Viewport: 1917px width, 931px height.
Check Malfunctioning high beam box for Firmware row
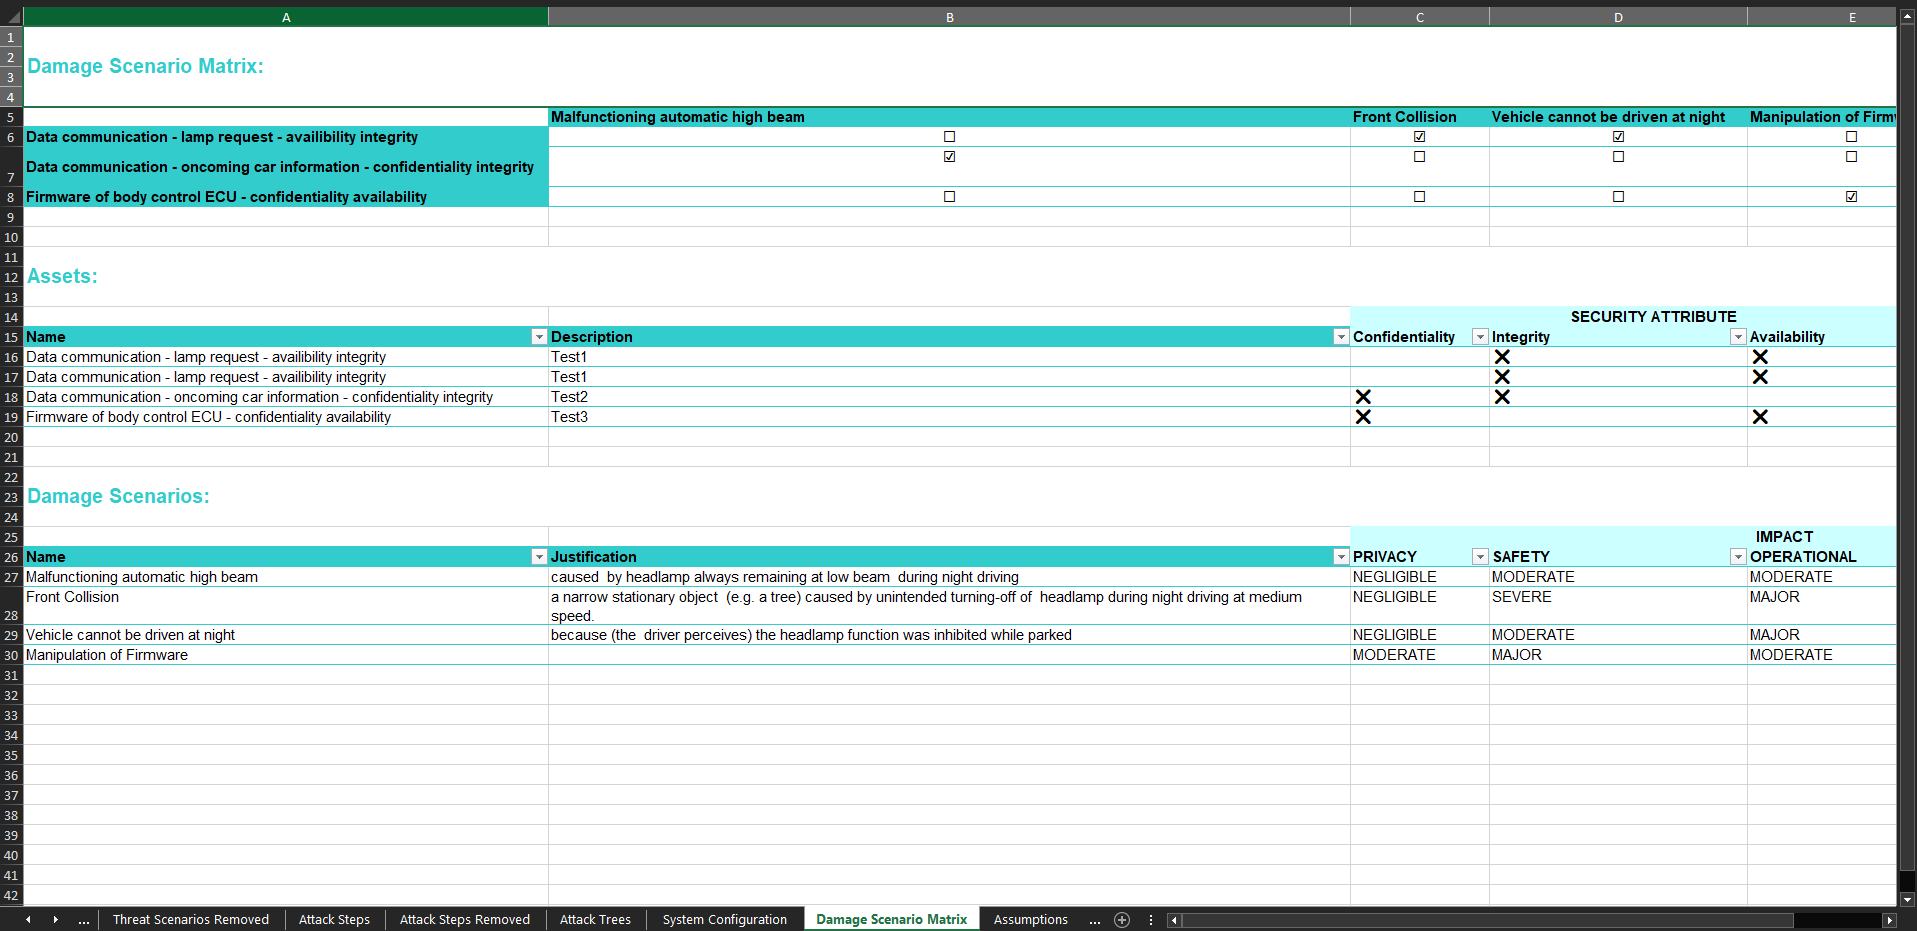(x=949, y=197)
